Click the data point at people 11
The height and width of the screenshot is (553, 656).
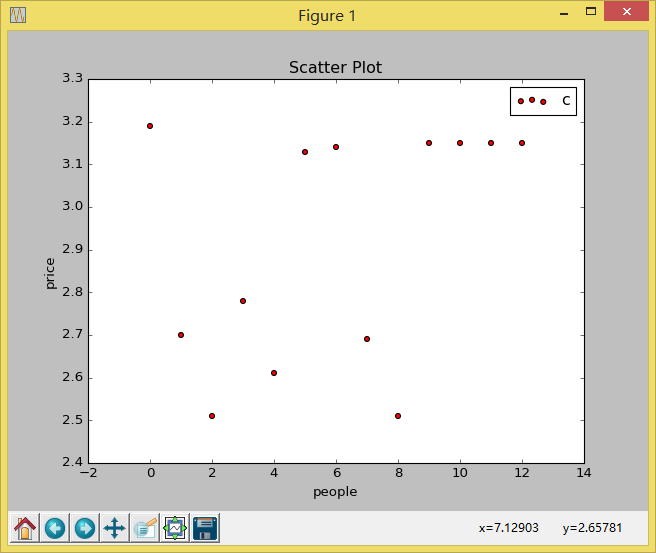click(x=491, y=143)
